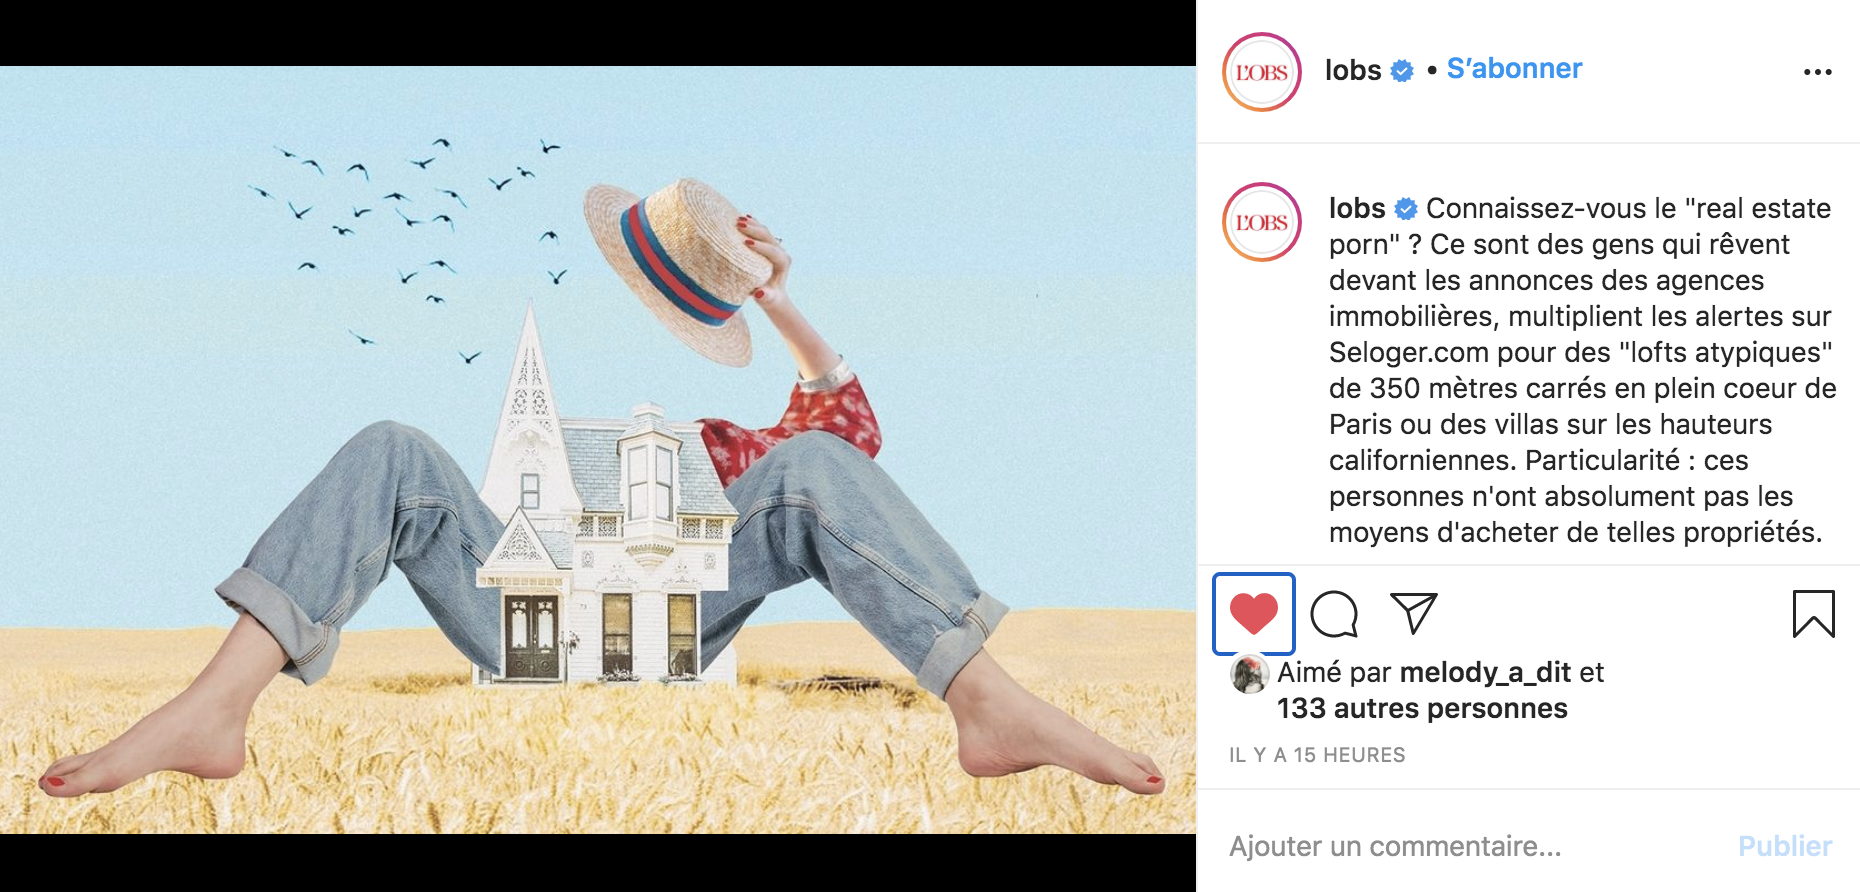The image size is (1860, 892).
Task: Select the verified badge beside header lobs
Action: 1402,71
